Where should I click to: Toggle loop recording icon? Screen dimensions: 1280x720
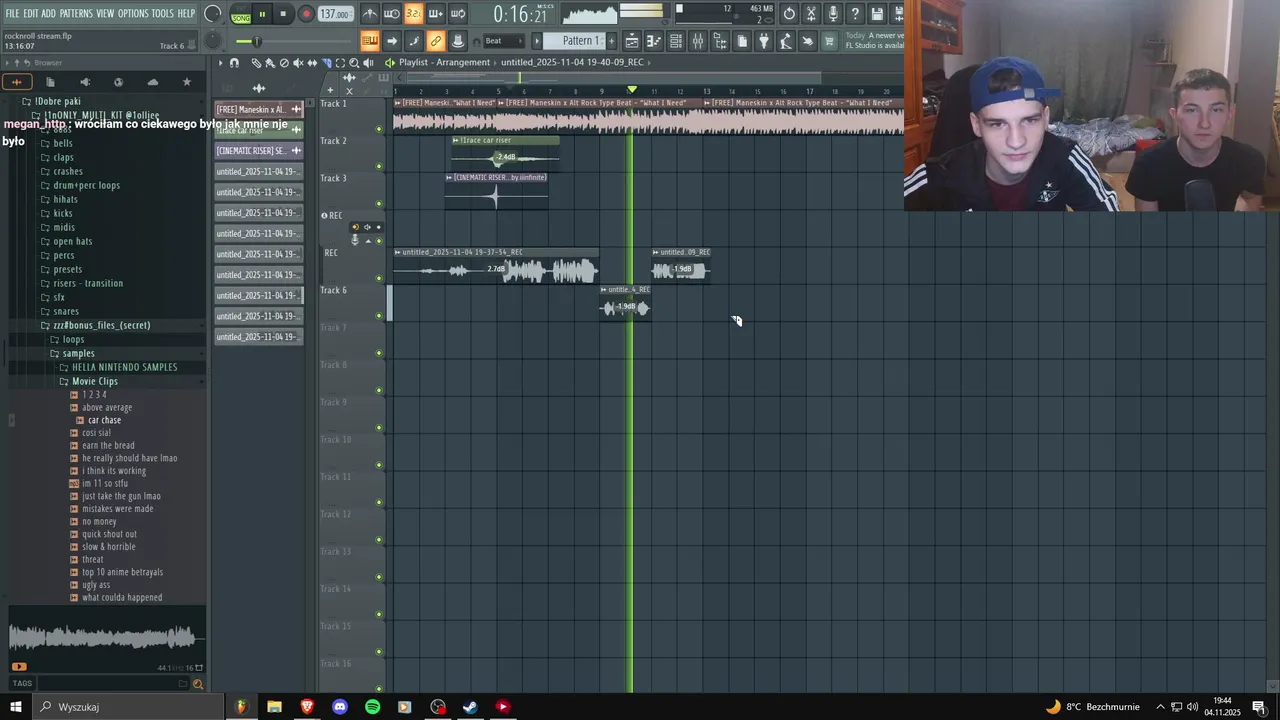[458, 14]
